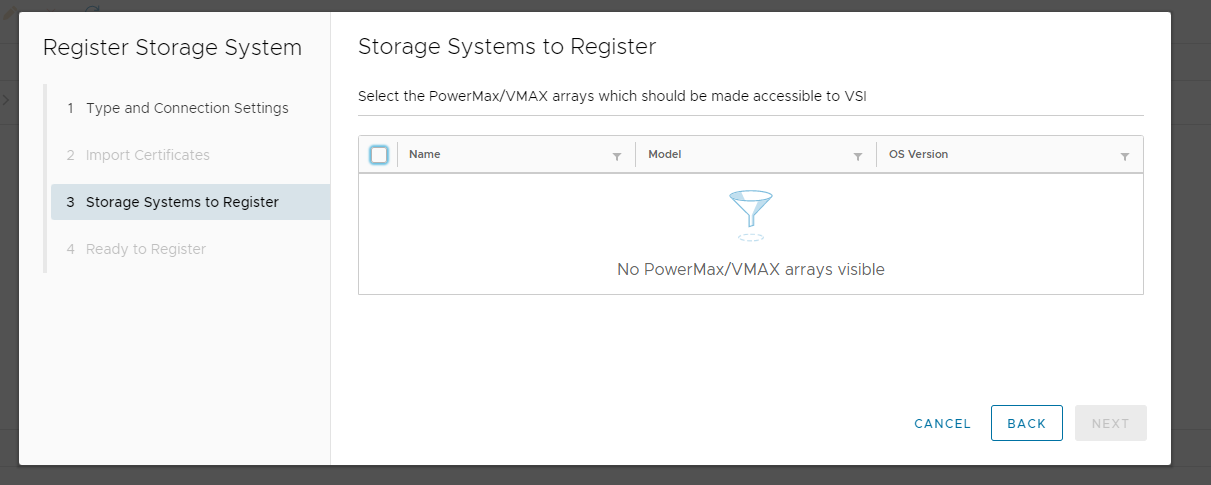Select step 3 Storage Systems to Register
1211x485 pixels.
pyautogui.click(x=182, y=202)
